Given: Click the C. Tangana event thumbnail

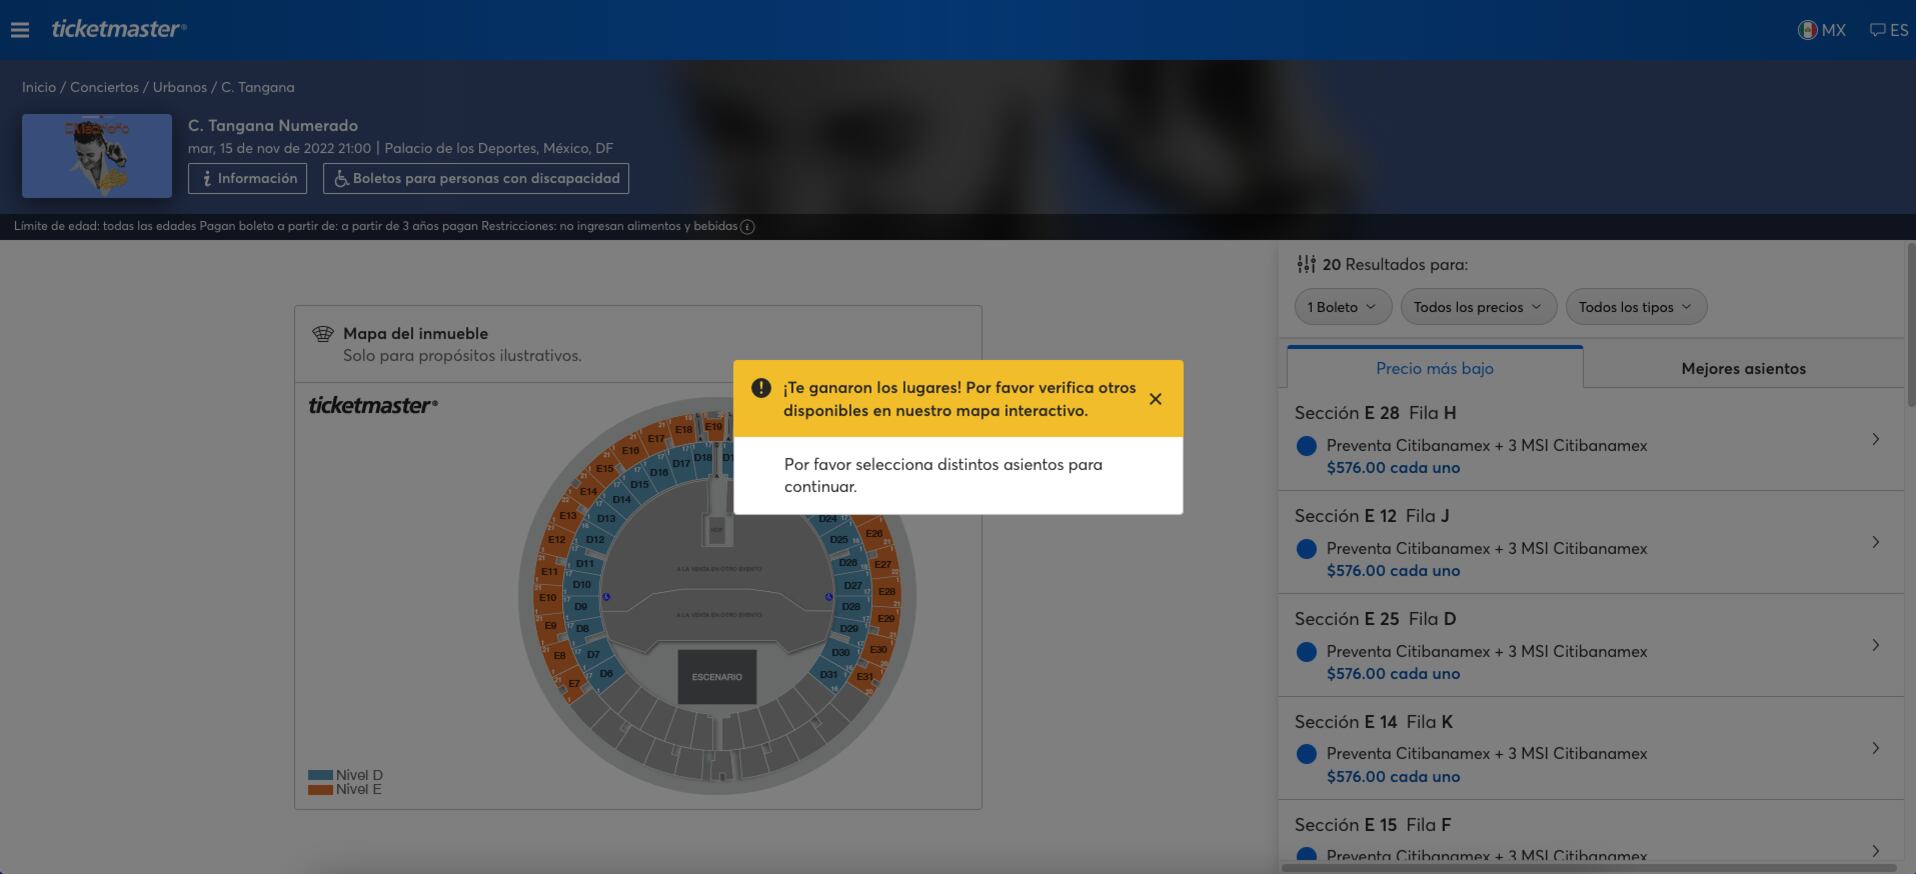Looking at the screenshot, I should [97, 155].
